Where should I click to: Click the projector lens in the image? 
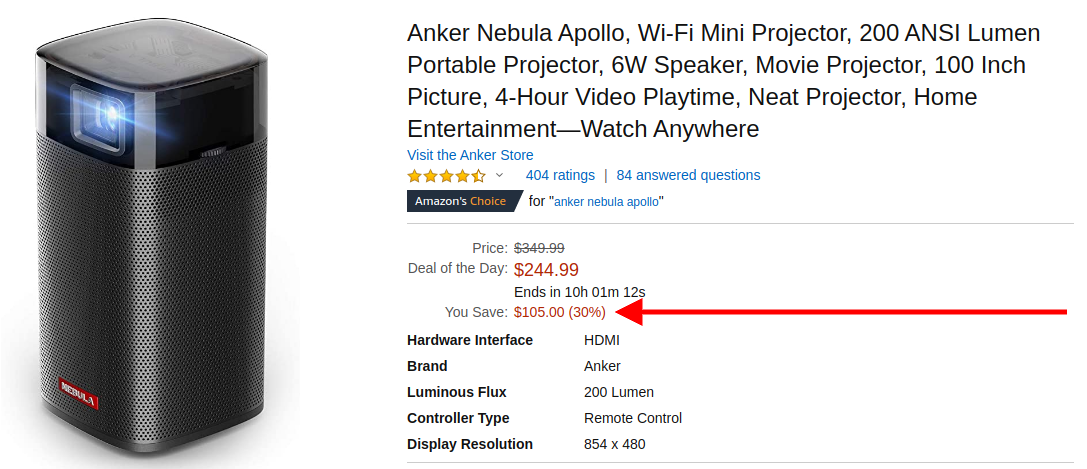tap(101, 116)
